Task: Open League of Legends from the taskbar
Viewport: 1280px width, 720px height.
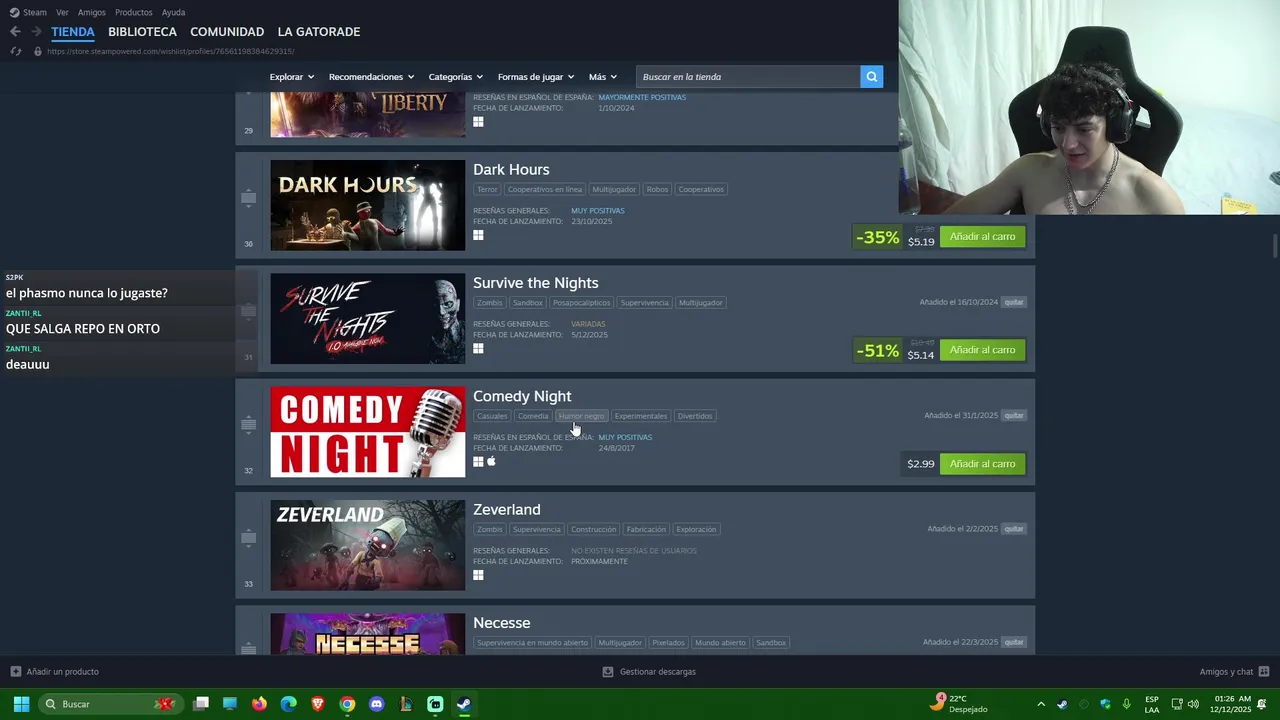Action: coord(406,704)
